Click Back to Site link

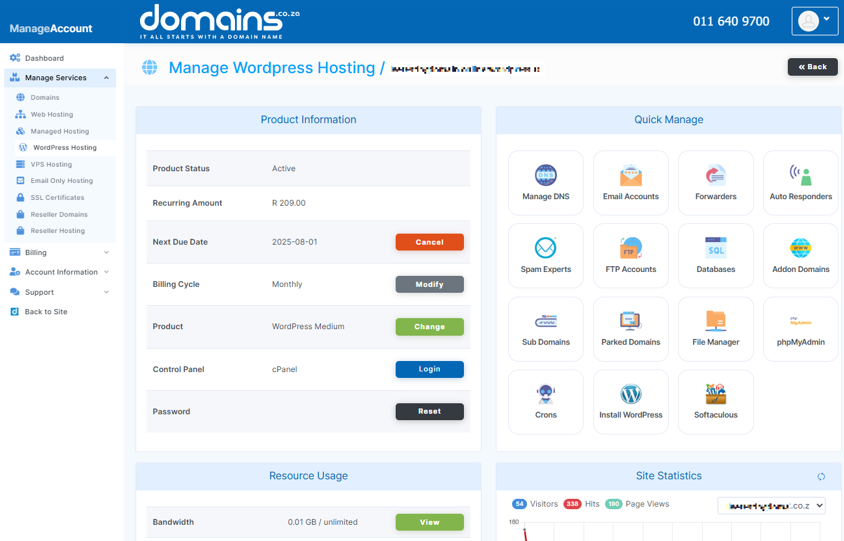[x=46, y=312]
